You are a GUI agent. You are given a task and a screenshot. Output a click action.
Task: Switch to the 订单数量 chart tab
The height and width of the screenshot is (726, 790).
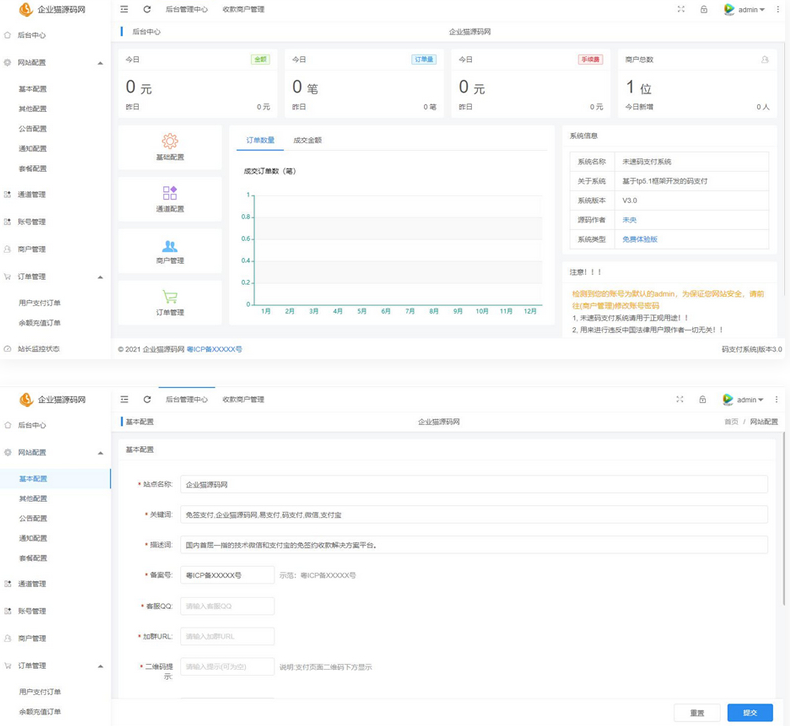coord(260,140)
